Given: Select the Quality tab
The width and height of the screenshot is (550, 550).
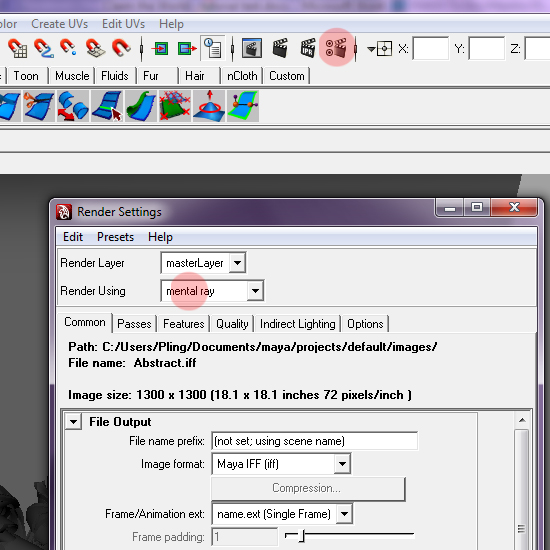Looking at the screenshot, I should [x=232, y=323].
